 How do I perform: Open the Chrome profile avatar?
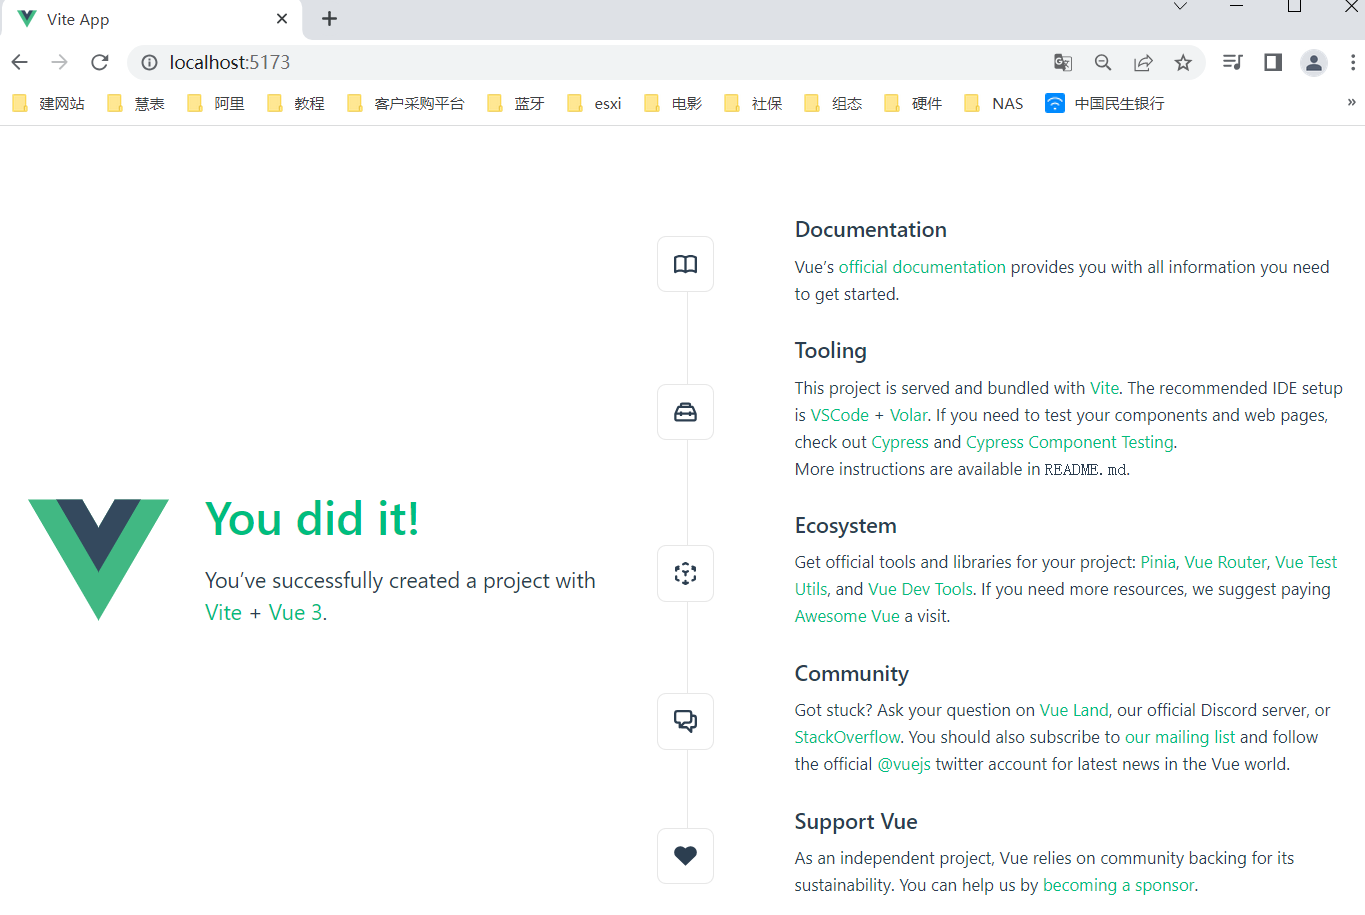(x=1314, y=62)
